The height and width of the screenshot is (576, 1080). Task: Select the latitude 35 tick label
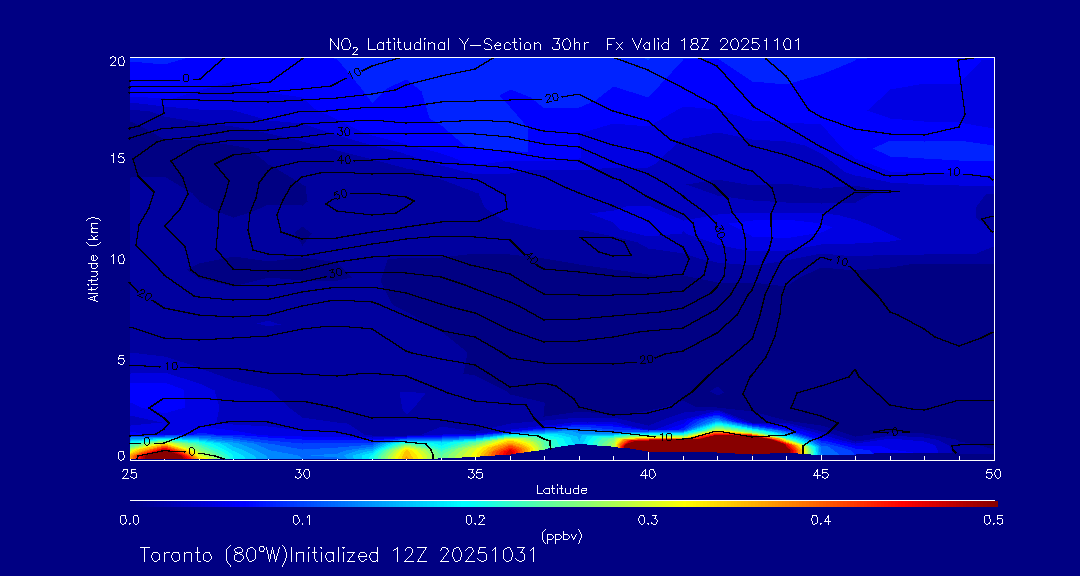(x=475, y=472)
